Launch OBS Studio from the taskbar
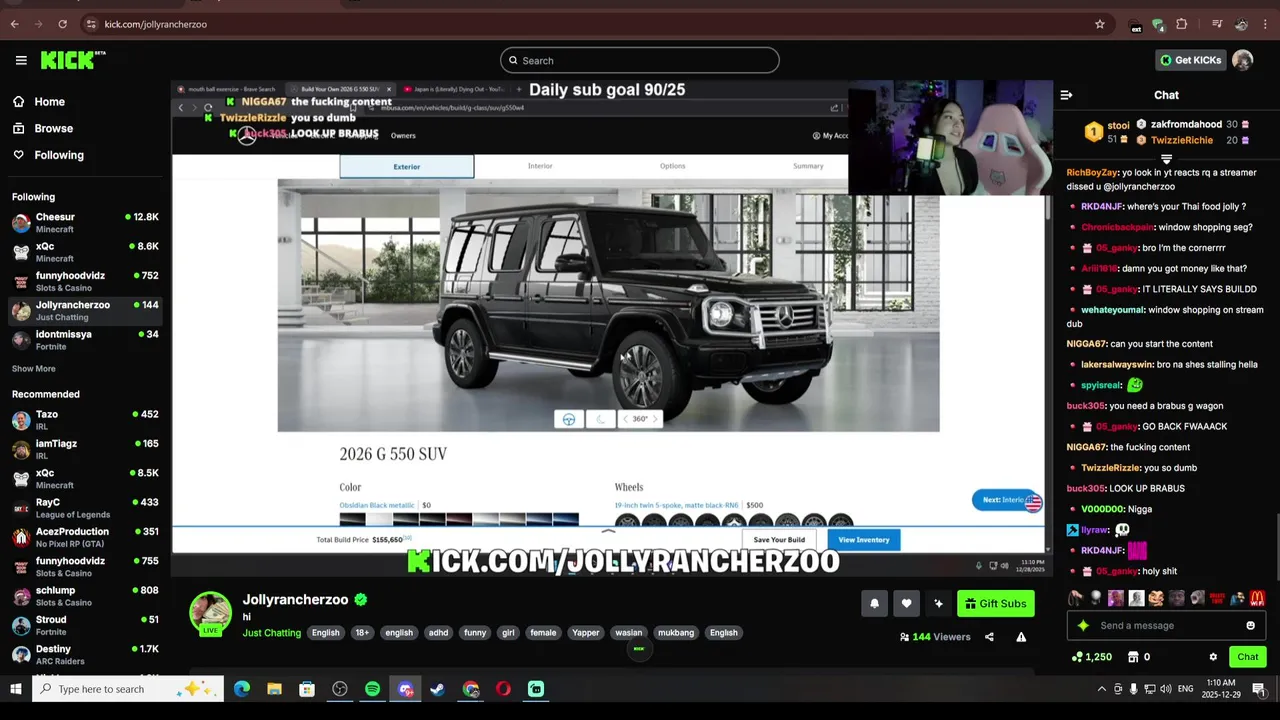Viewport: 1280px width, 720px height. pos(340,689)
